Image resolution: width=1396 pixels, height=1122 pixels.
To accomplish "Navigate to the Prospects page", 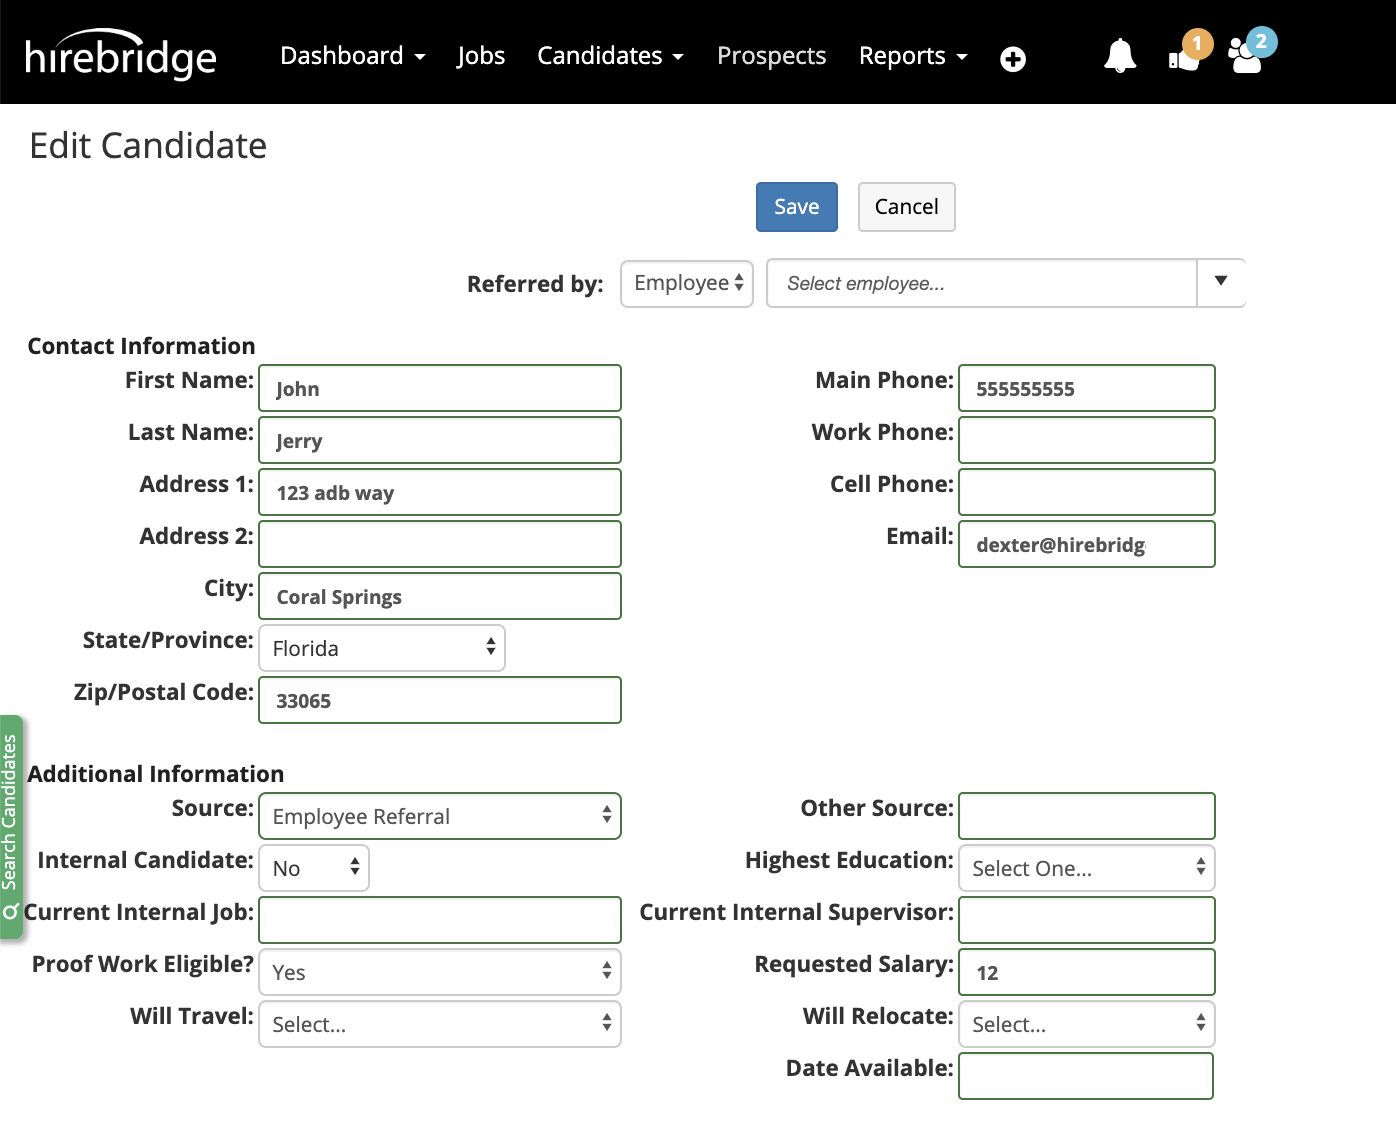I will [x=771, y=56].
